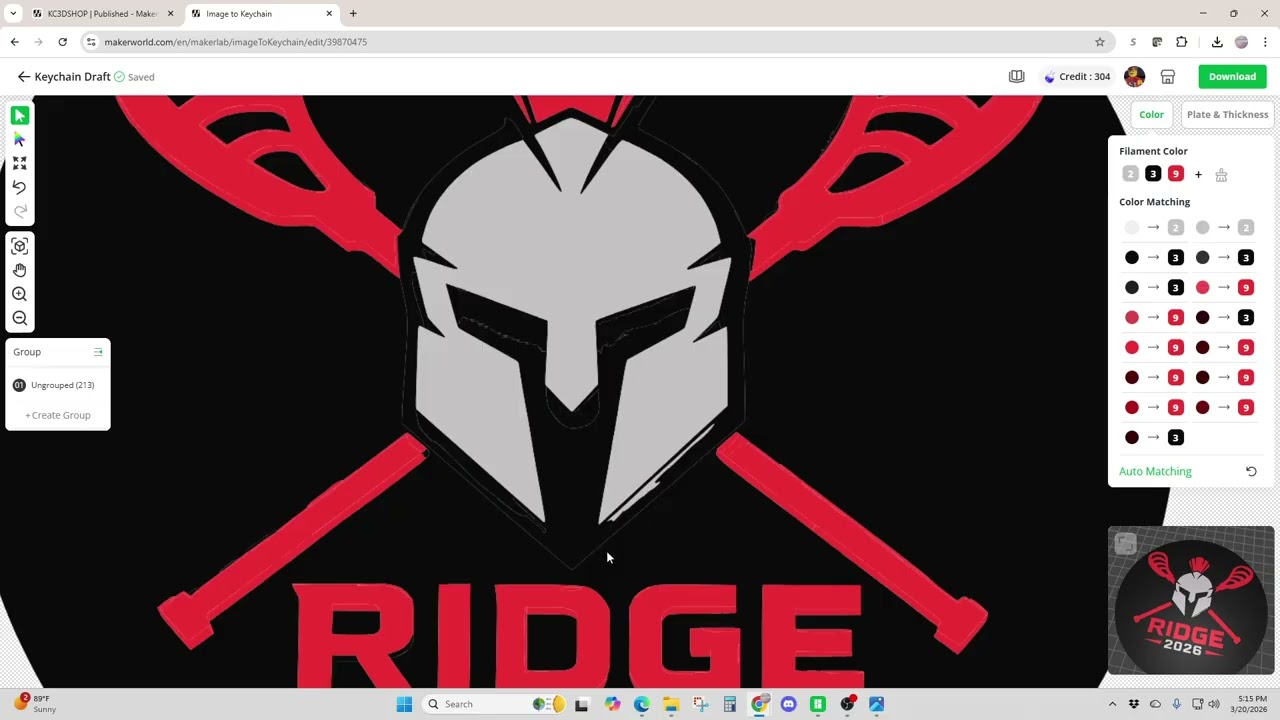Choose the color-based selection tool
Image resolution: width=1280 pixels, height=720 pixels.
pyautogui.click(x=19, y=140)
